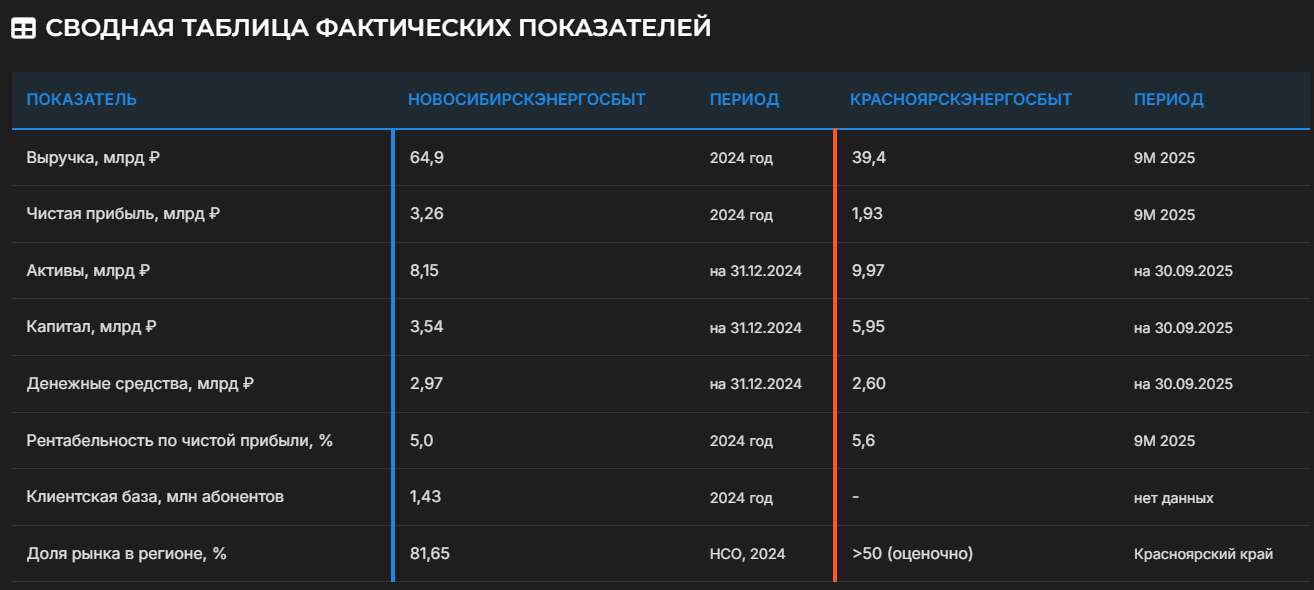Select 'Доля рынка в регионе, %' label
This screenshot has height=590, width=1314.
pyautogui.click(x=126, y=554)
